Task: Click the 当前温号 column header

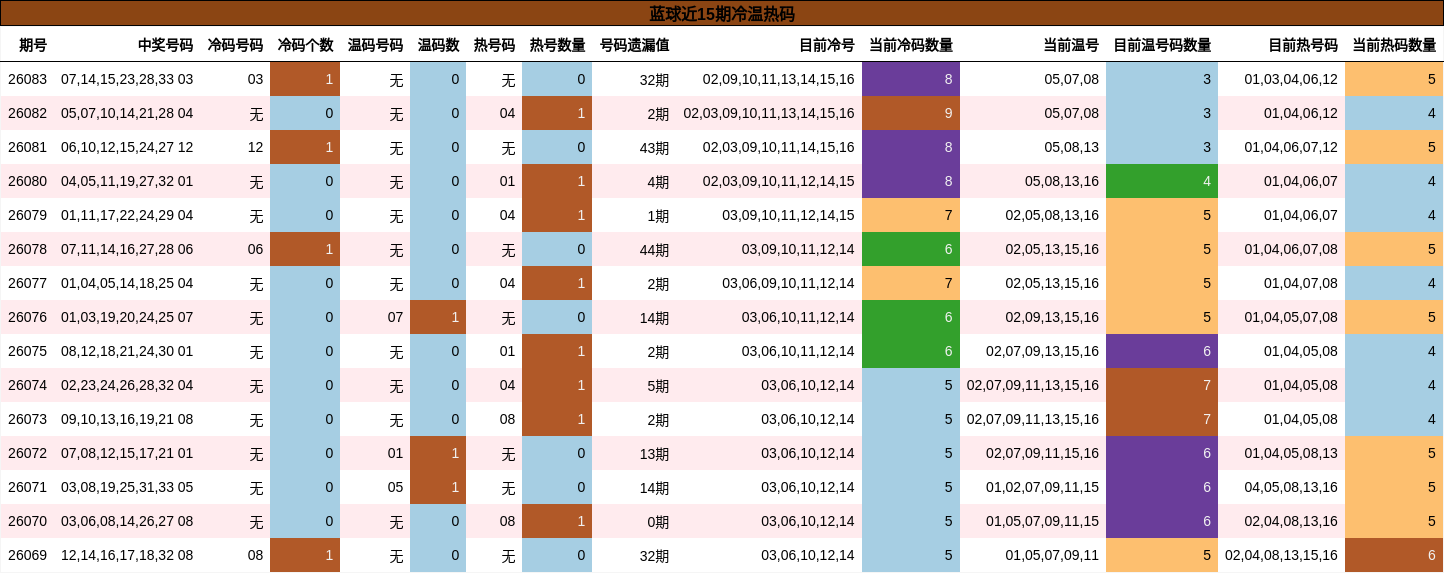Action: [1071, 45]
